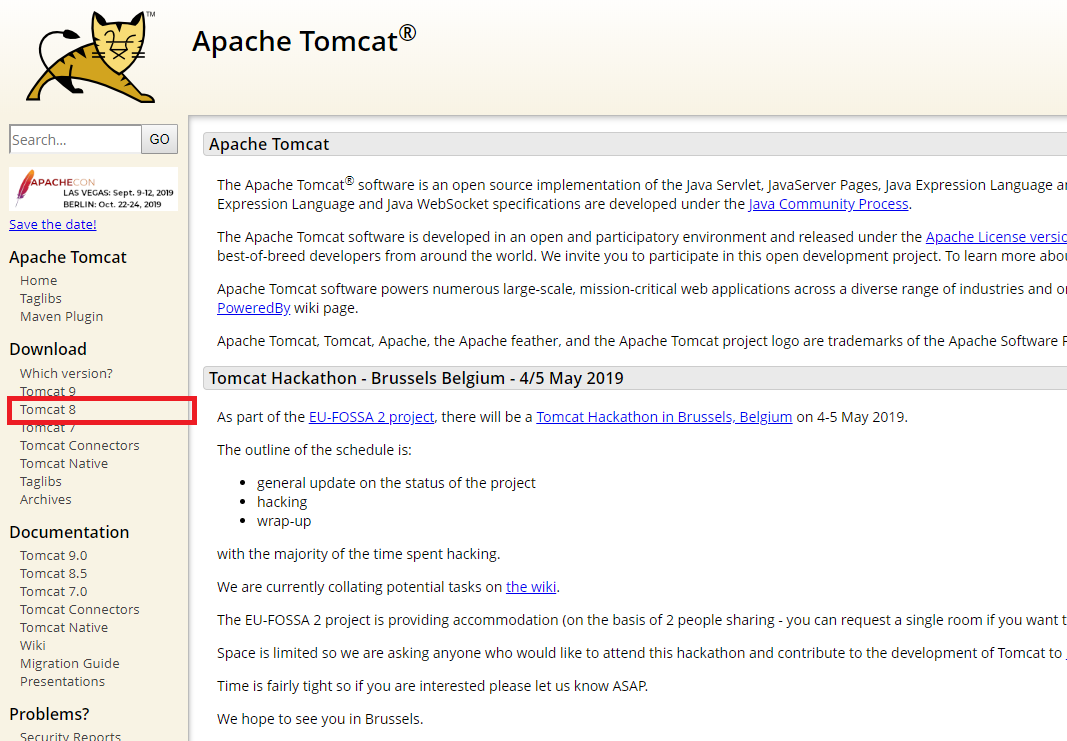Open the Which version? link

[x=67, y=374]
